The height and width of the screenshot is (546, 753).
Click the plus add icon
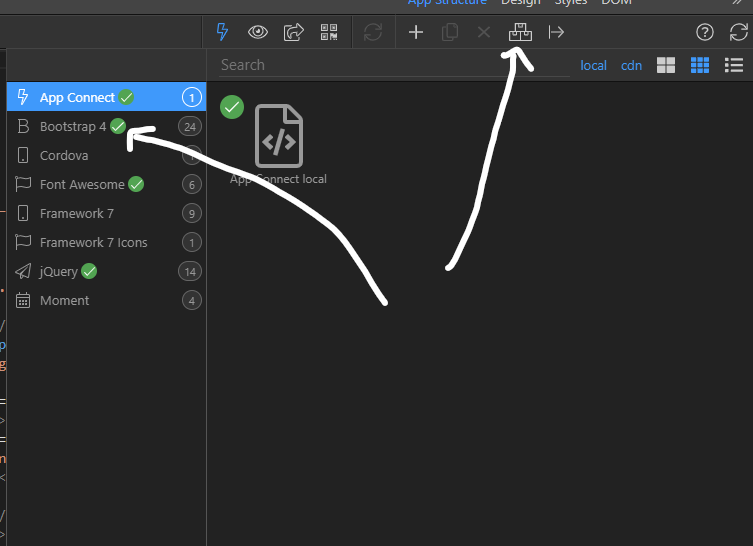(x=415, y=32)
